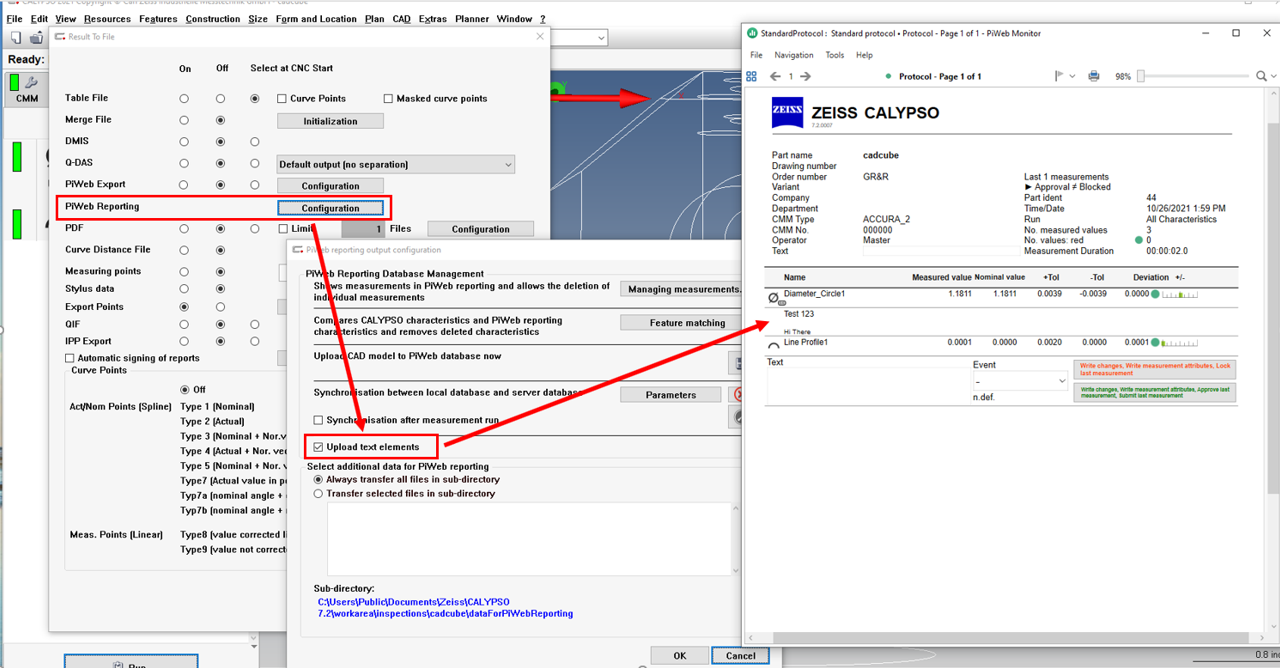Select Table File 'Select at CNC Start' radio

pos(256,98)
